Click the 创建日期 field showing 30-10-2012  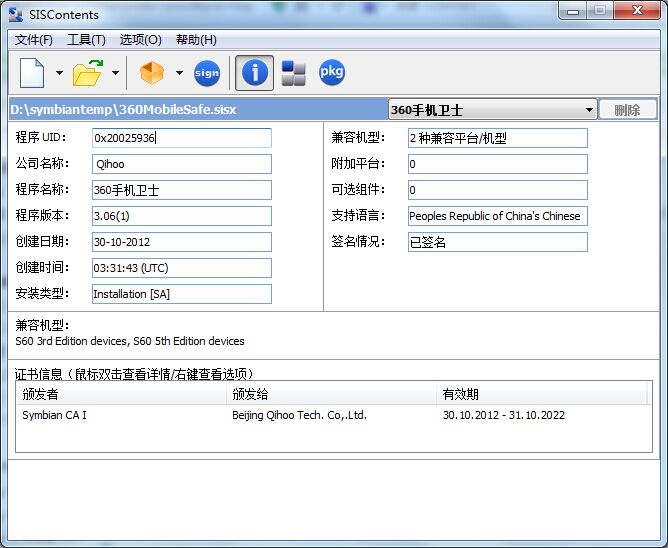tap(182, 242)
